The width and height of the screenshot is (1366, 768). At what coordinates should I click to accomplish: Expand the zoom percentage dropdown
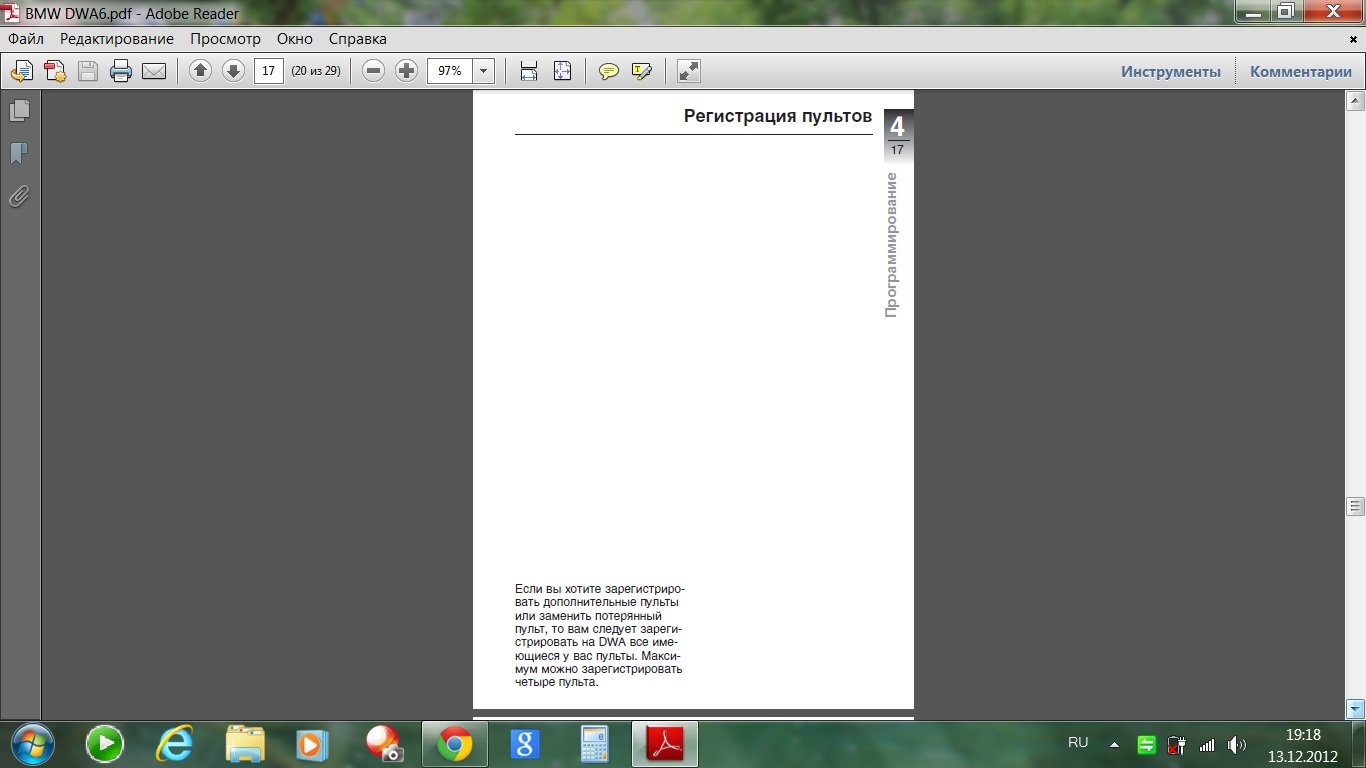pyautogui.click(x=484, y=71)
